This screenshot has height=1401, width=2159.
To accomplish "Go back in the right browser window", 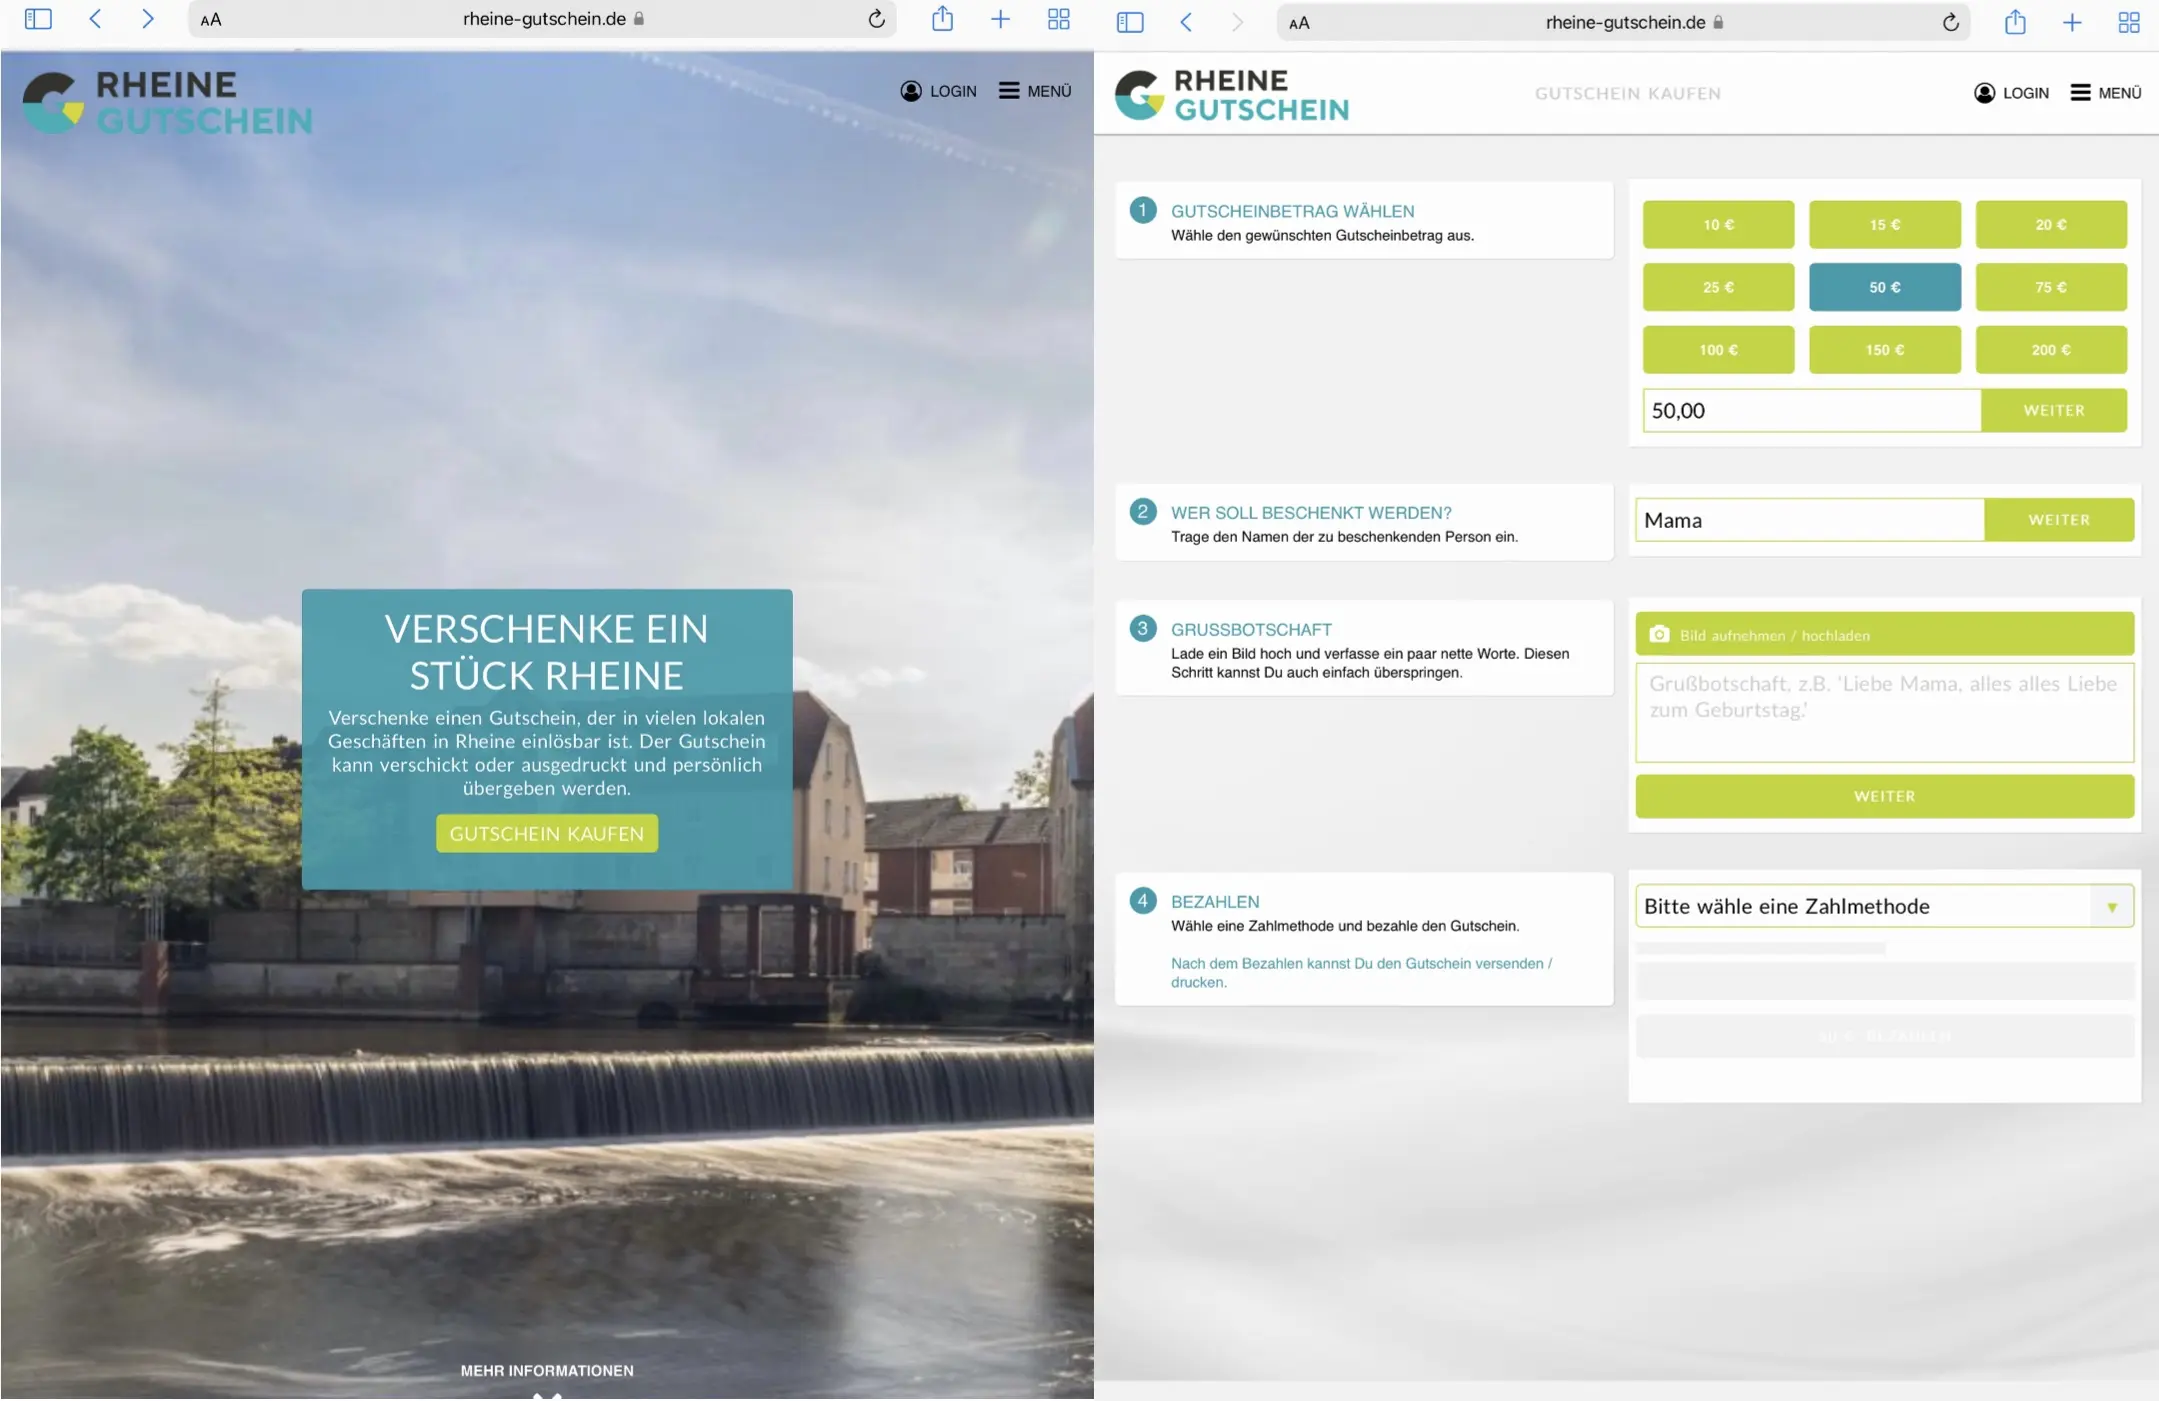I will tap(1186, 22).
